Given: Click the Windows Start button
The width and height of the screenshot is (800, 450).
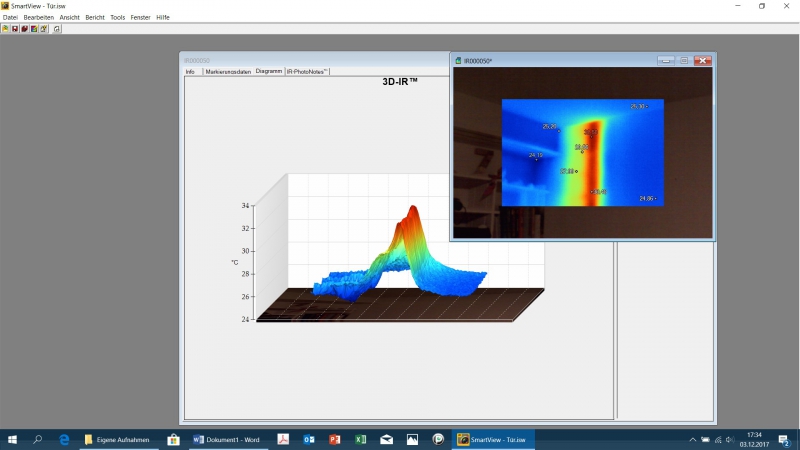Looking at the screenshot, I should (13, 439).
